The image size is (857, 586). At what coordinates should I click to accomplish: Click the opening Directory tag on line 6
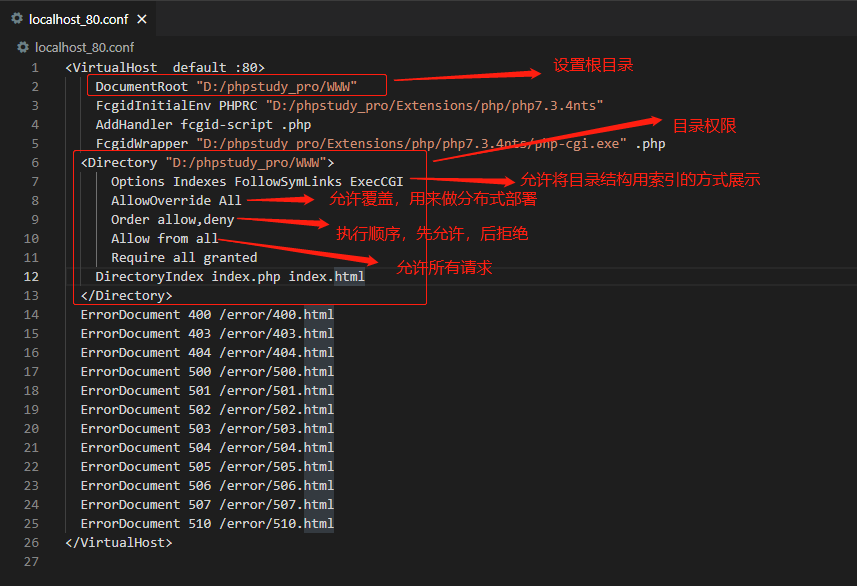119,162
